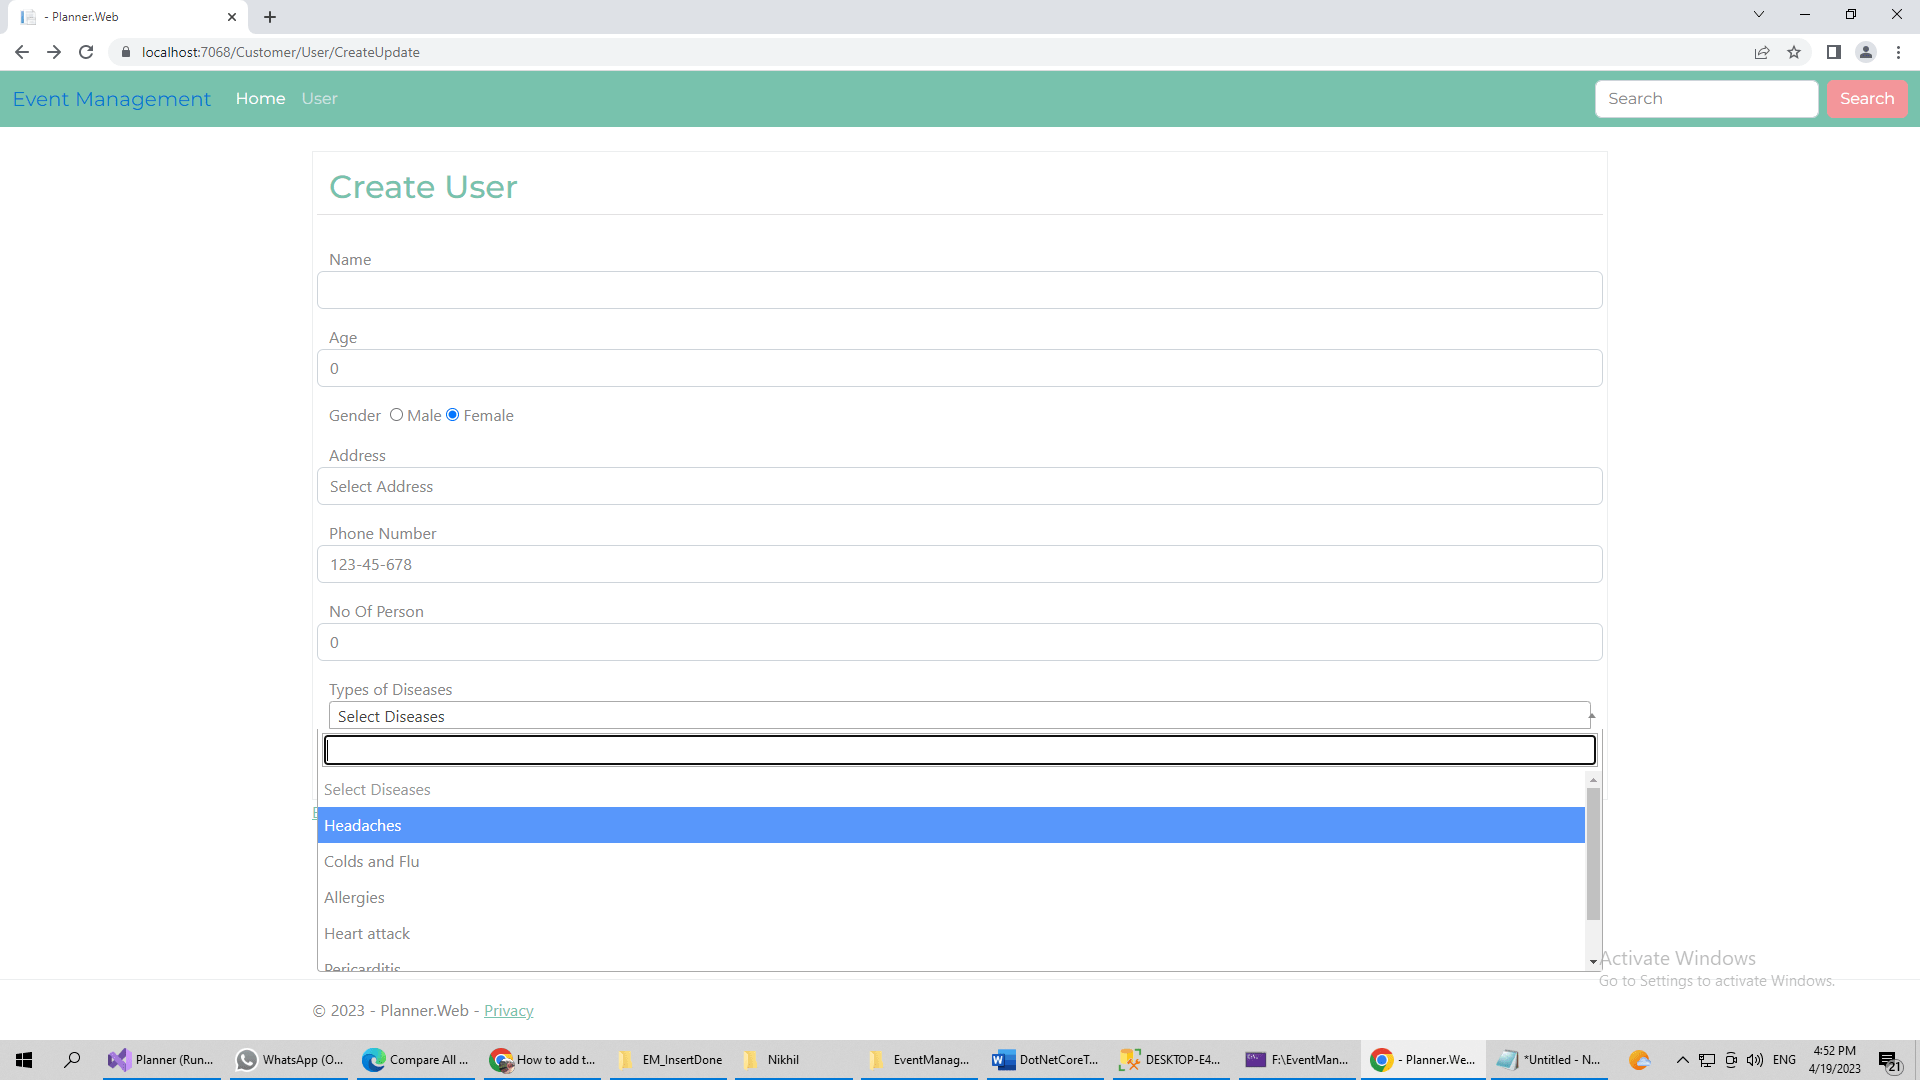Click the Chrome profile avatar icon
1920x1080 pixels.
click(x=1865, y=52)
